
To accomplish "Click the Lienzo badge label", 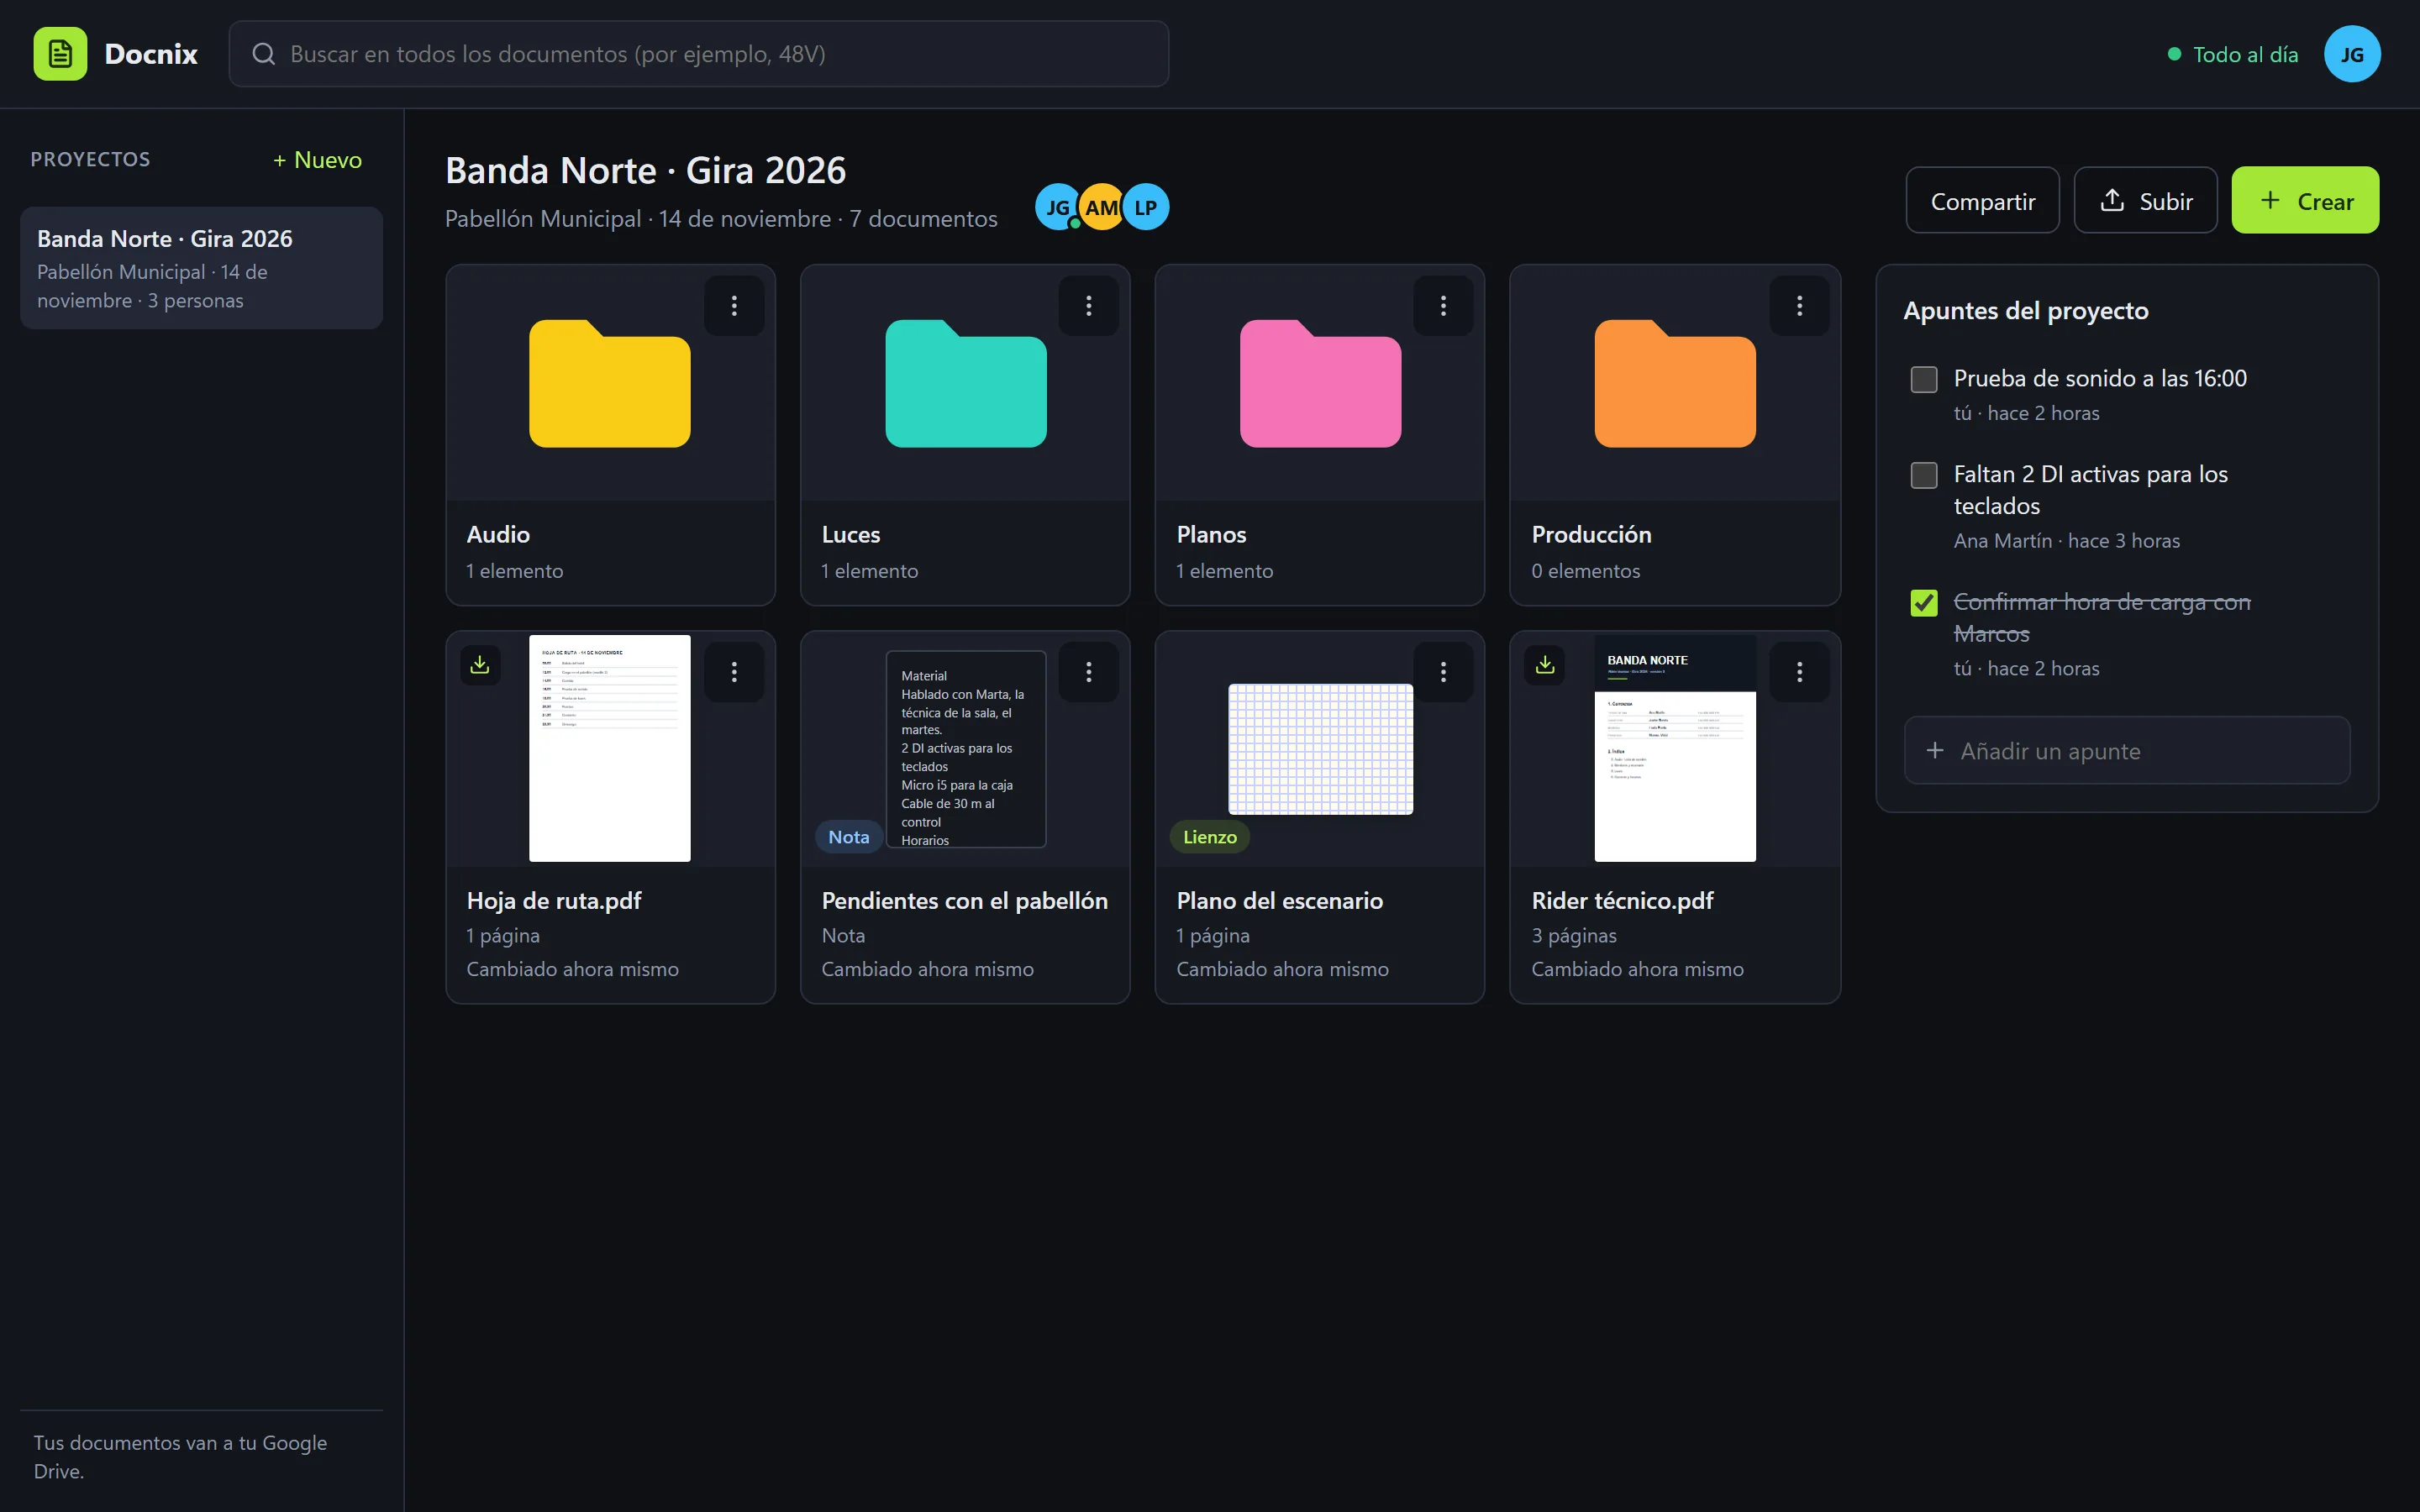I will pos(1210,837).
